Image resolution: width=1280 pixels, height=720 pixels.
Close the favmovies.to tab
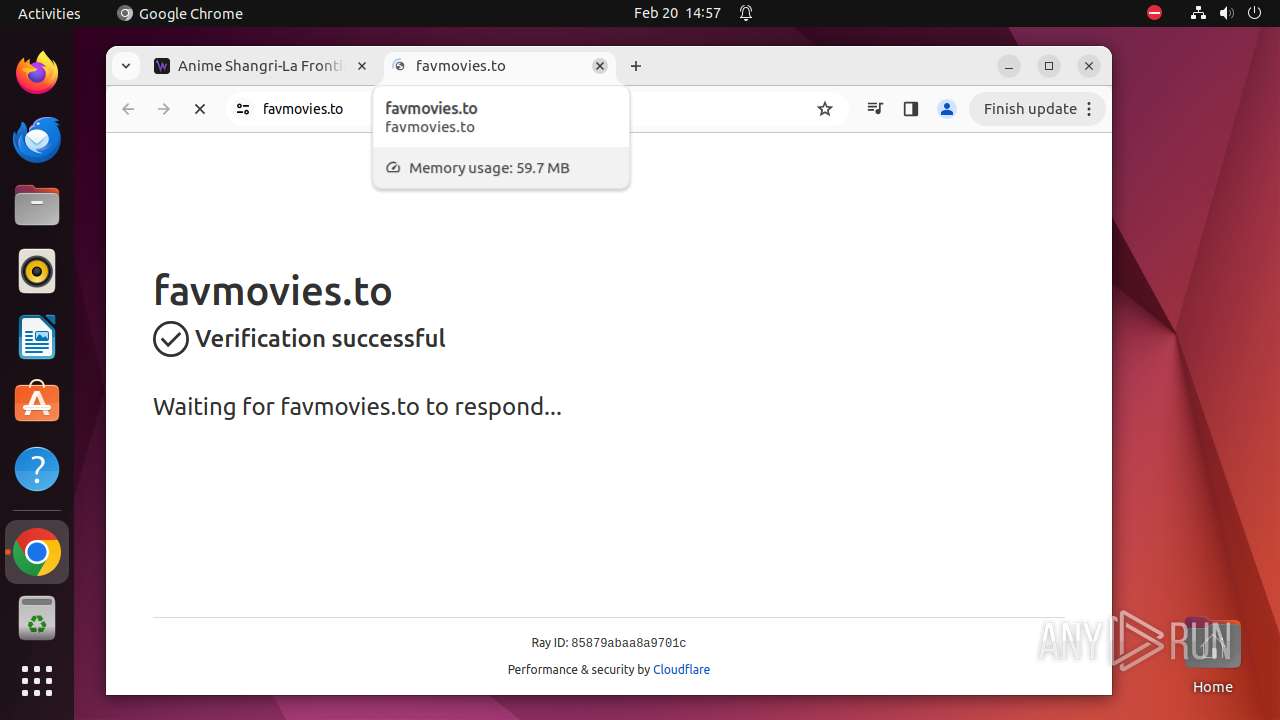coord(600,66)
